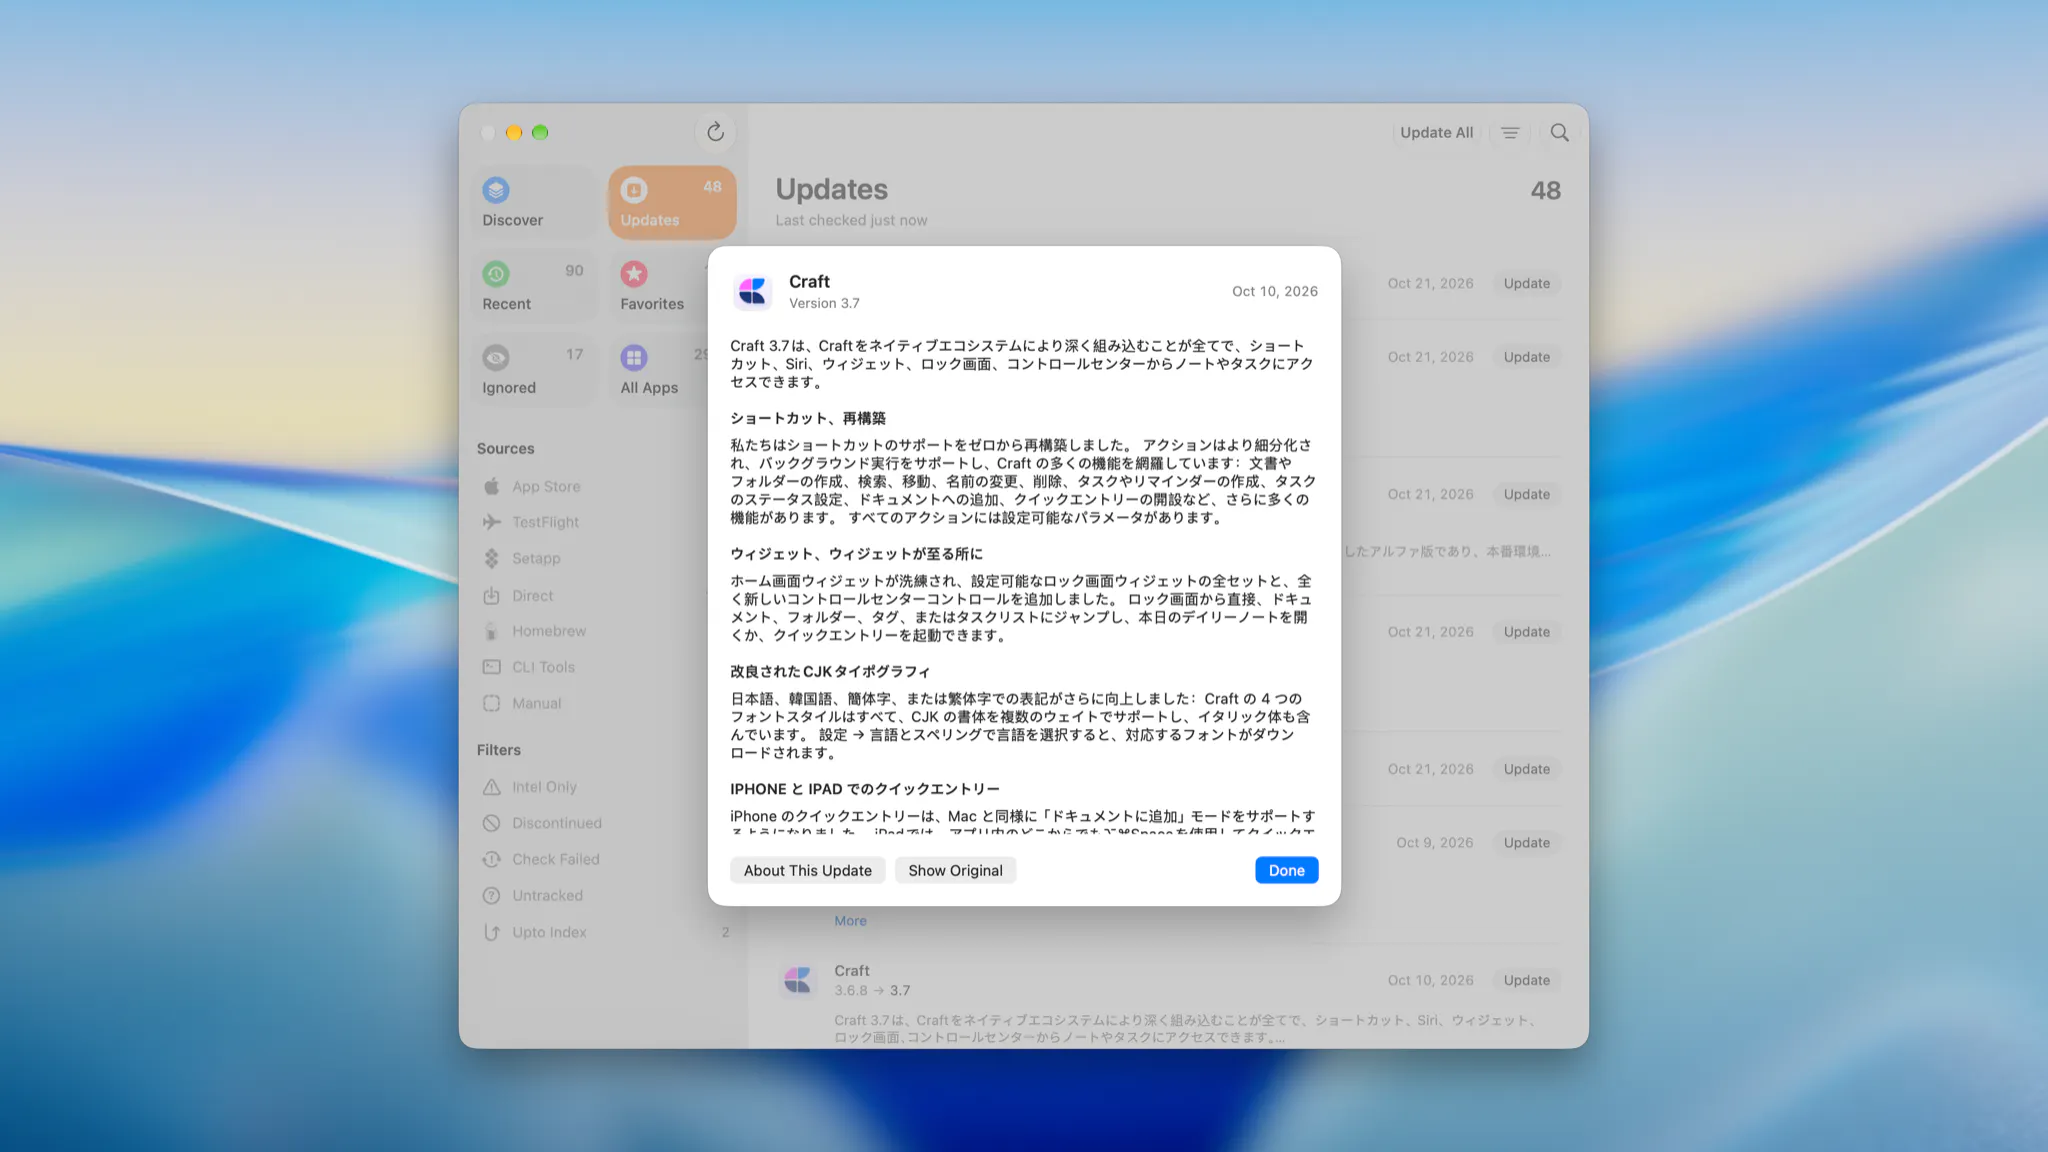Apply the Upto Index filter
This screenshot has height=1152, width=2048.
[x=605, y=932]
